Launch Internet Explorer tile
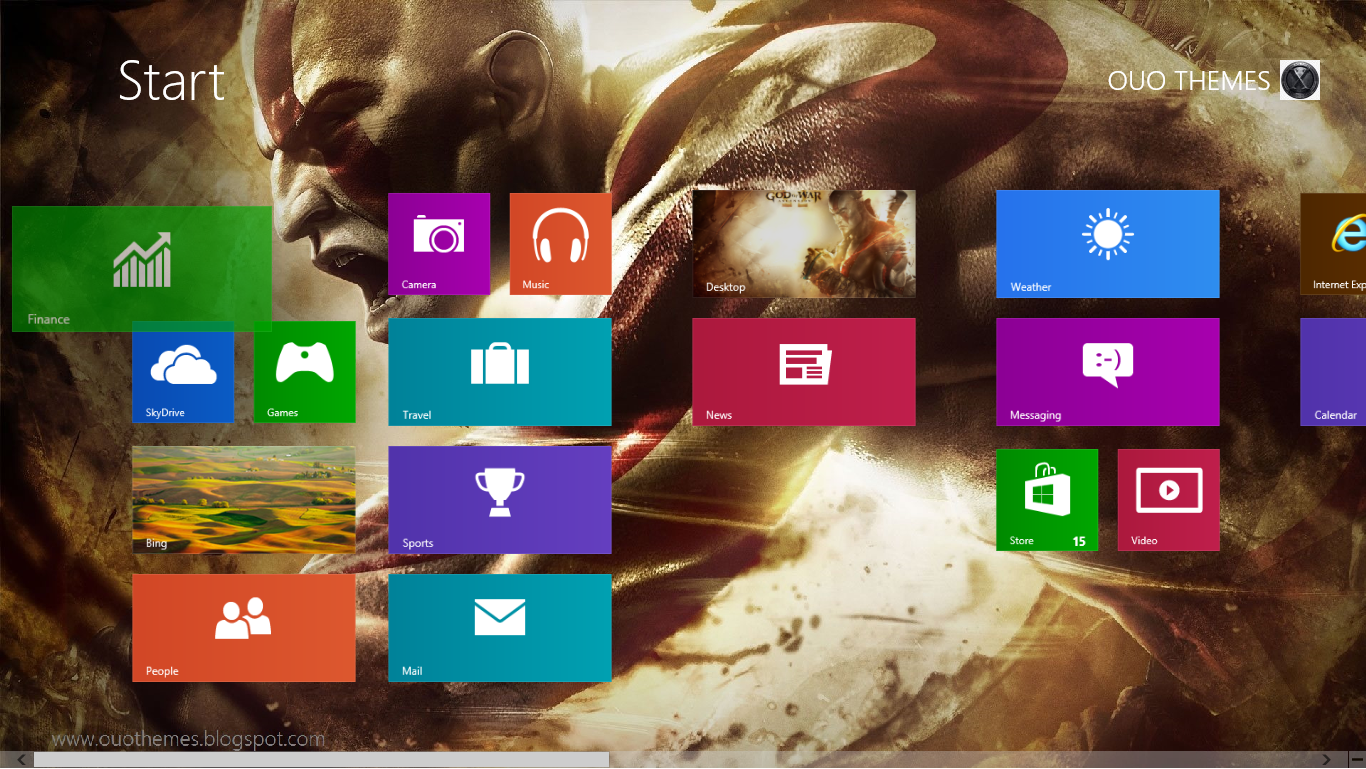Image resolution: width=1366 pixels, height=769 pixels. coord(1333,244)
